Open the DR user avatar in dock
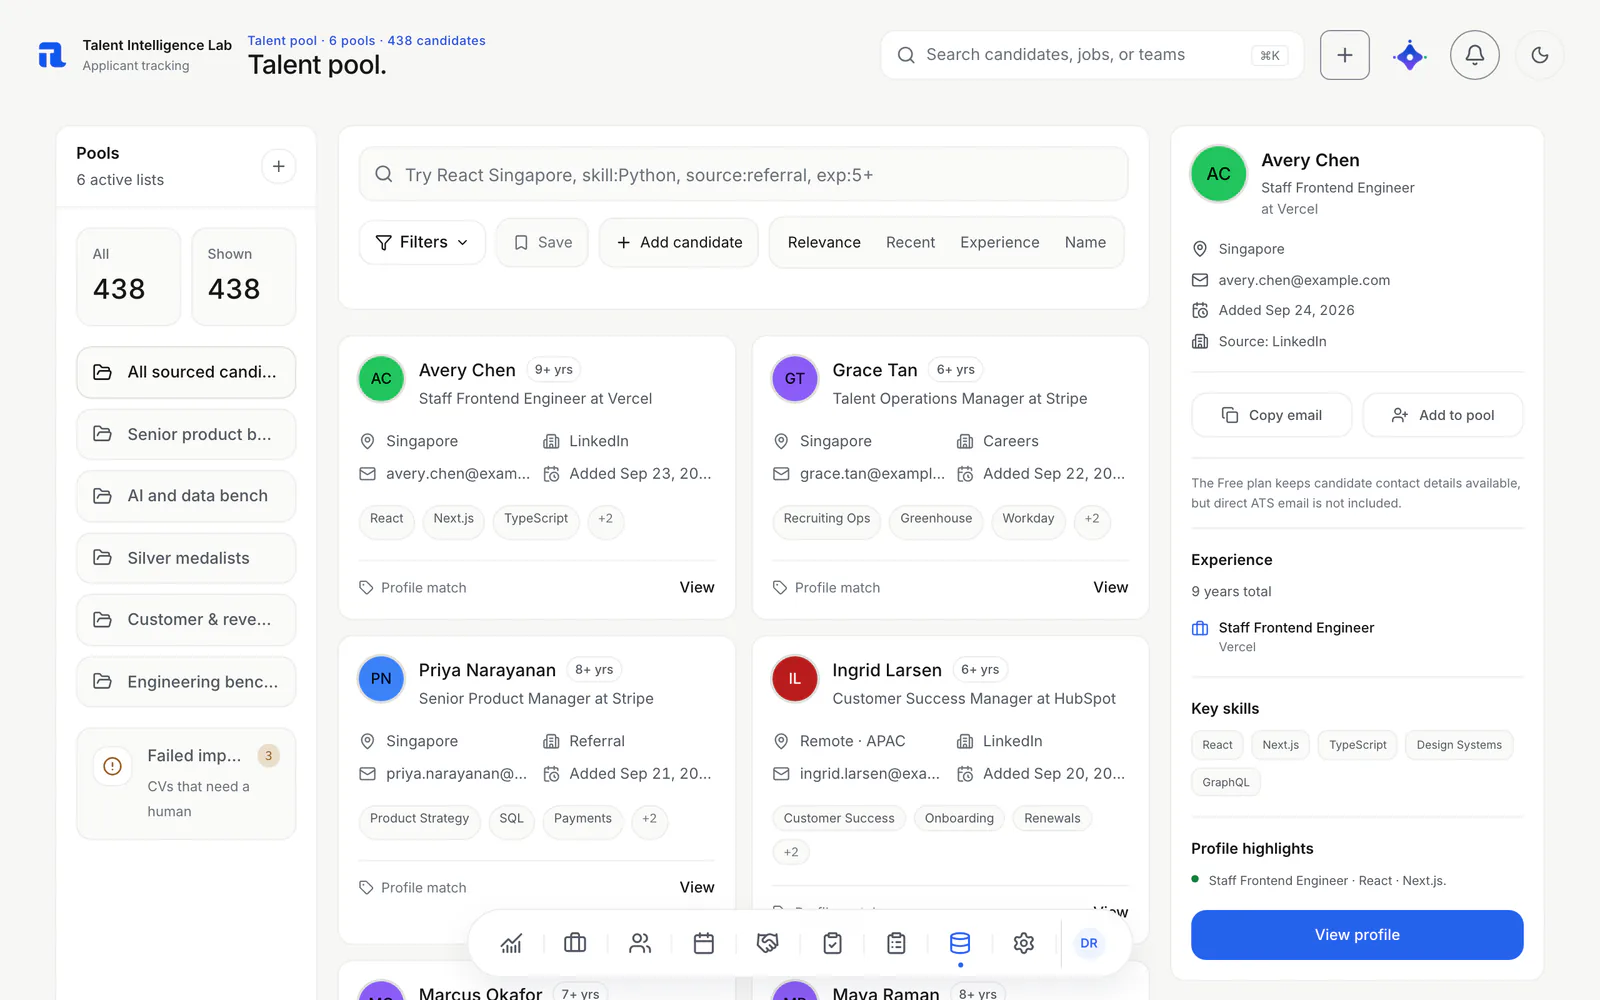Screen dimensions: 1600x1000 click(1089, 943)
